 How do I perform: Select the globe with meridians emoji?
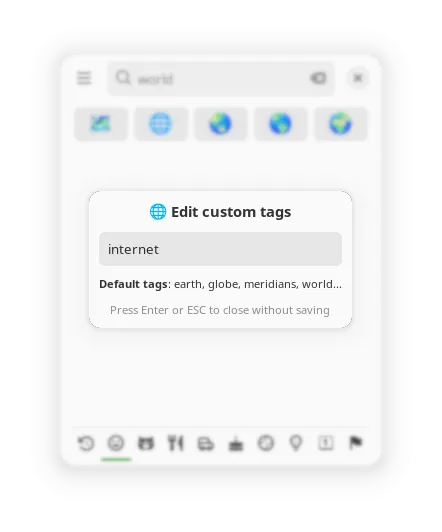(161, 124)
